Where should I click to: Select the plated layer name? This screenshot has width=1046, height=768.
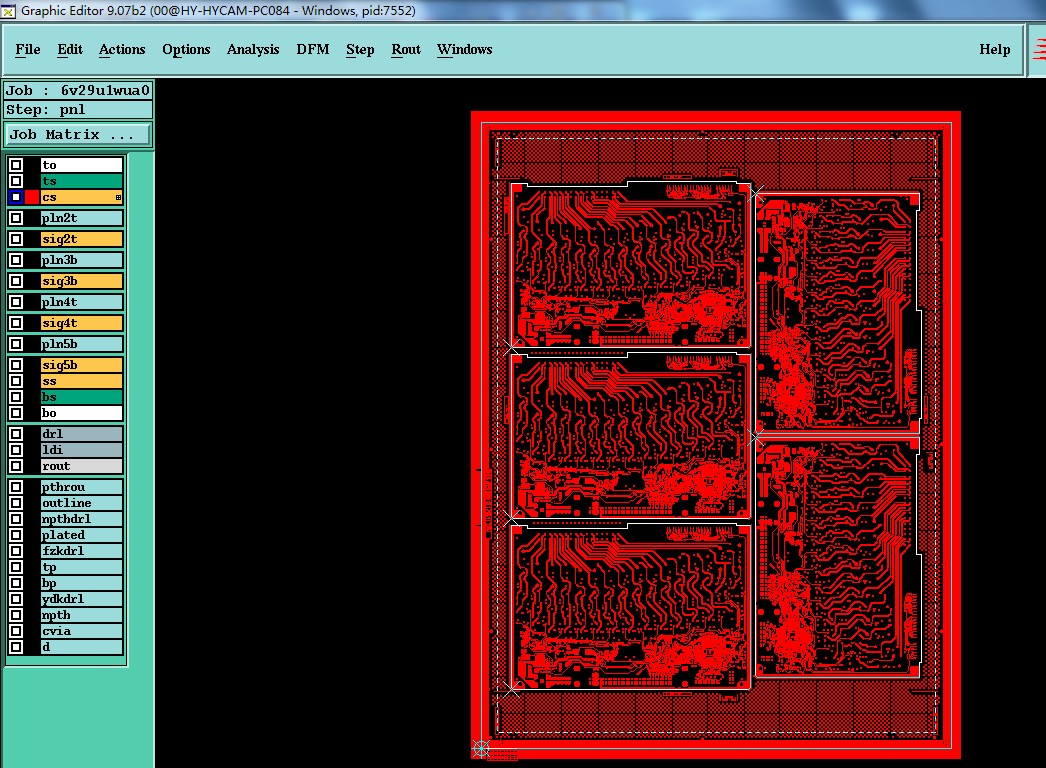pos(81,535)
